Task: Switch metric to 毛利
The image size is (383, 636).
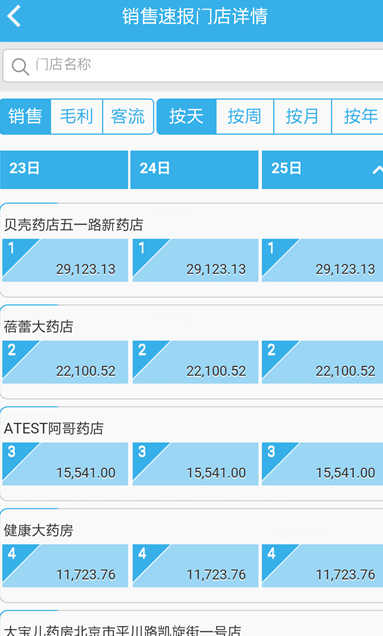Action: 76,116
